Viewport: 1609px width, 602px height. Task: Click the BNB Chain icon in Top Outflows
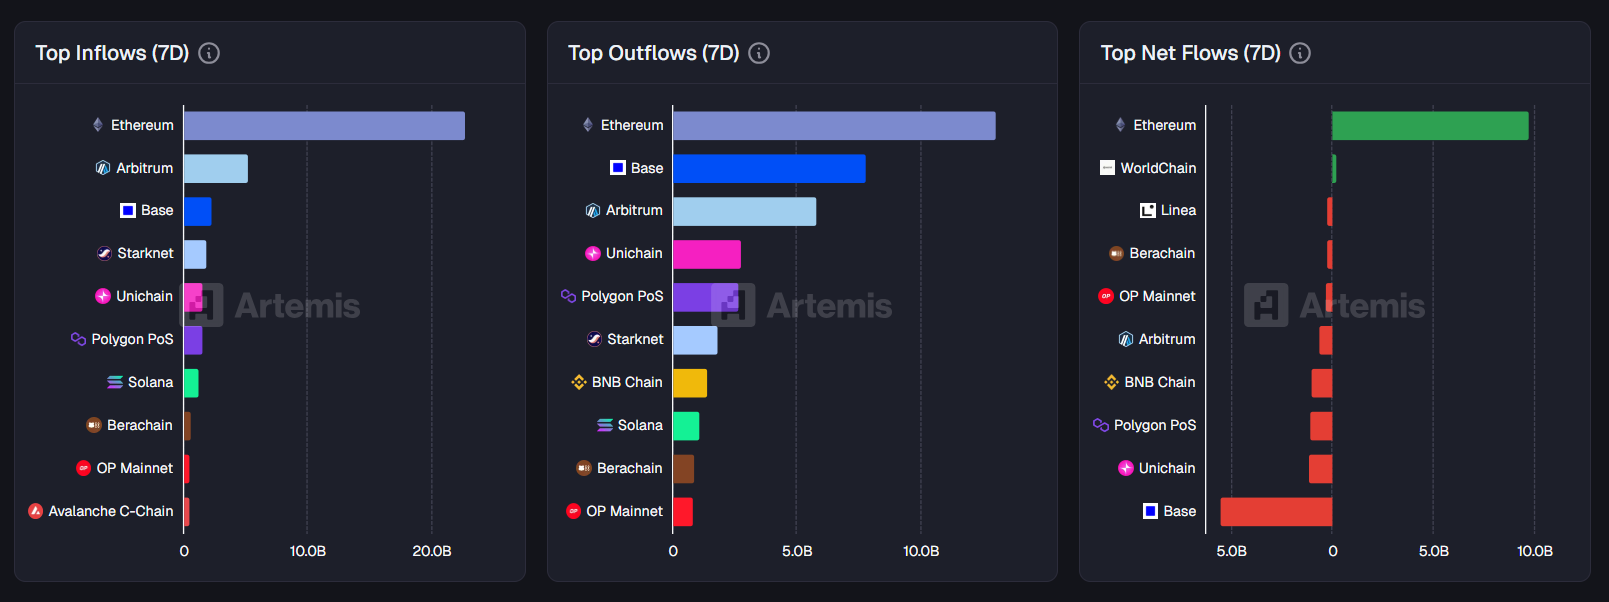pyautogui.click(x=579, y=382)
